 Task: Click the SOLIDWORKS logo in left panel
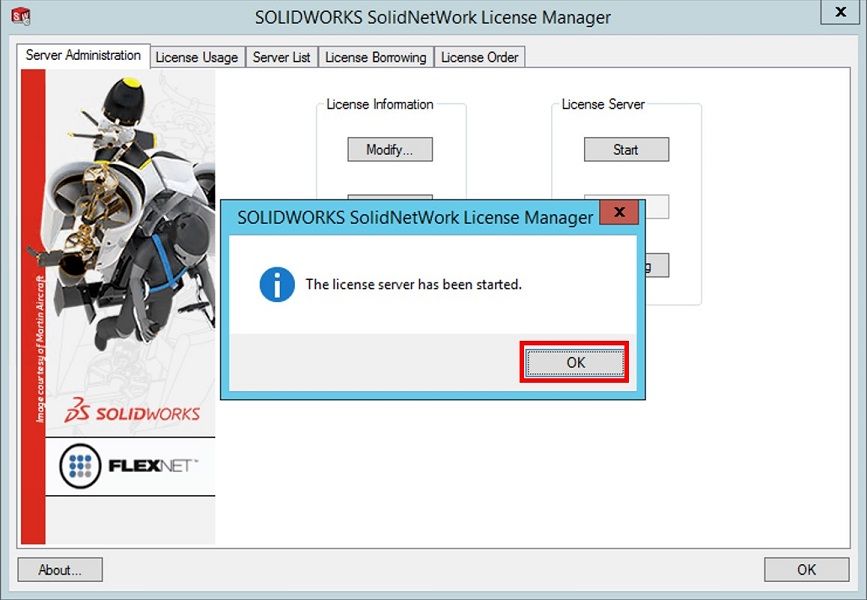(132, 412)
